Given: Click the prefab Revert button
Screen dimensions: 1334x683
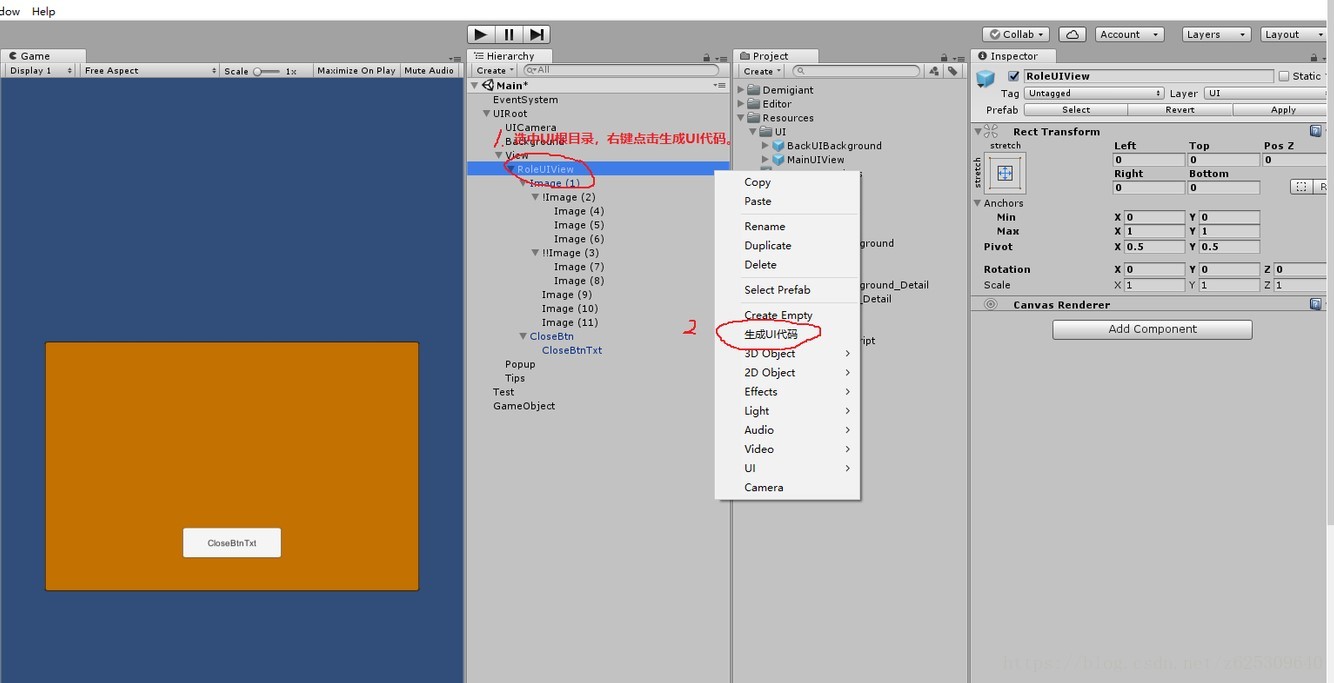Looking at the screenshot, I should click(1180, 110).
